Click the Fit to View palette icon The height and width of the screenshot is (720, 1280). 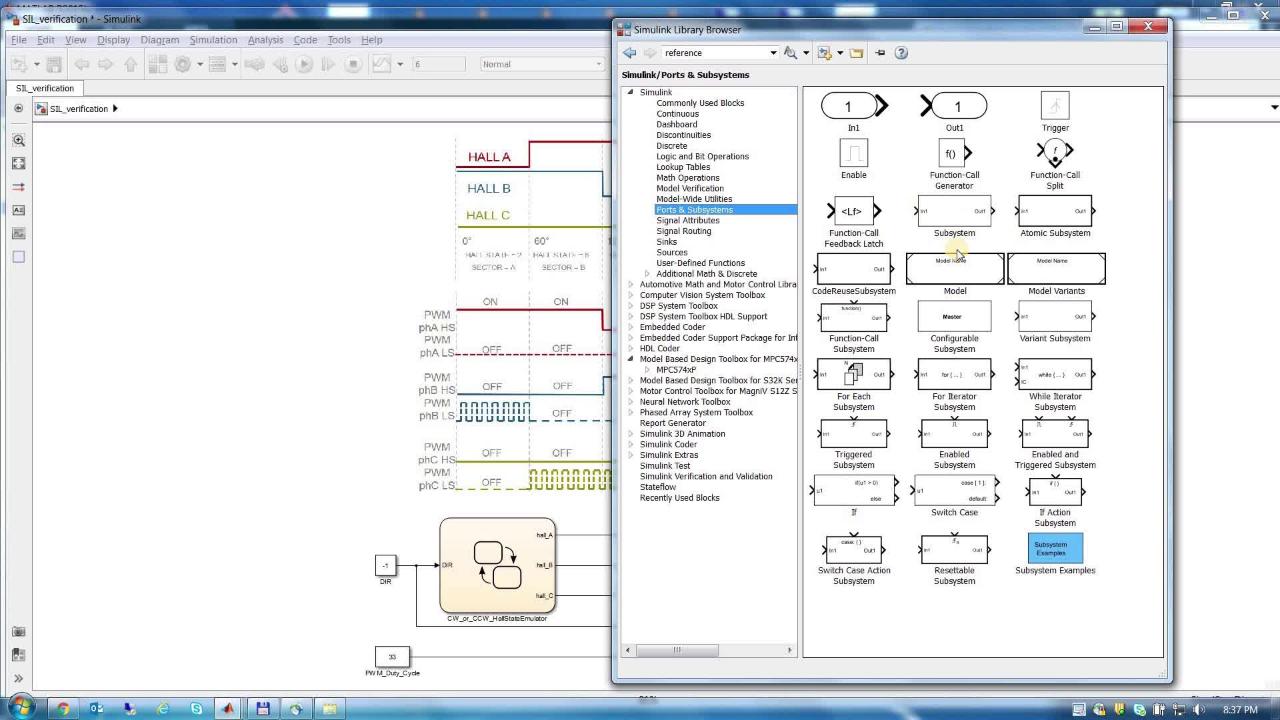[18, 164]
